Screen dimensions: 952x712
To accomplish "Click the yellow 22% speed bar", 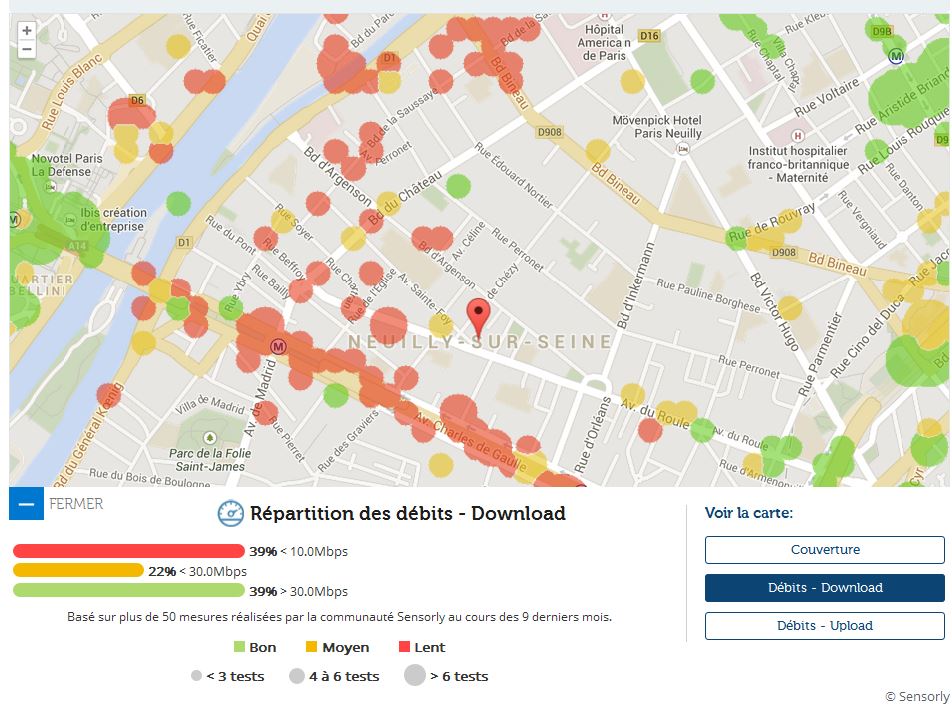I will coord(78,570).
